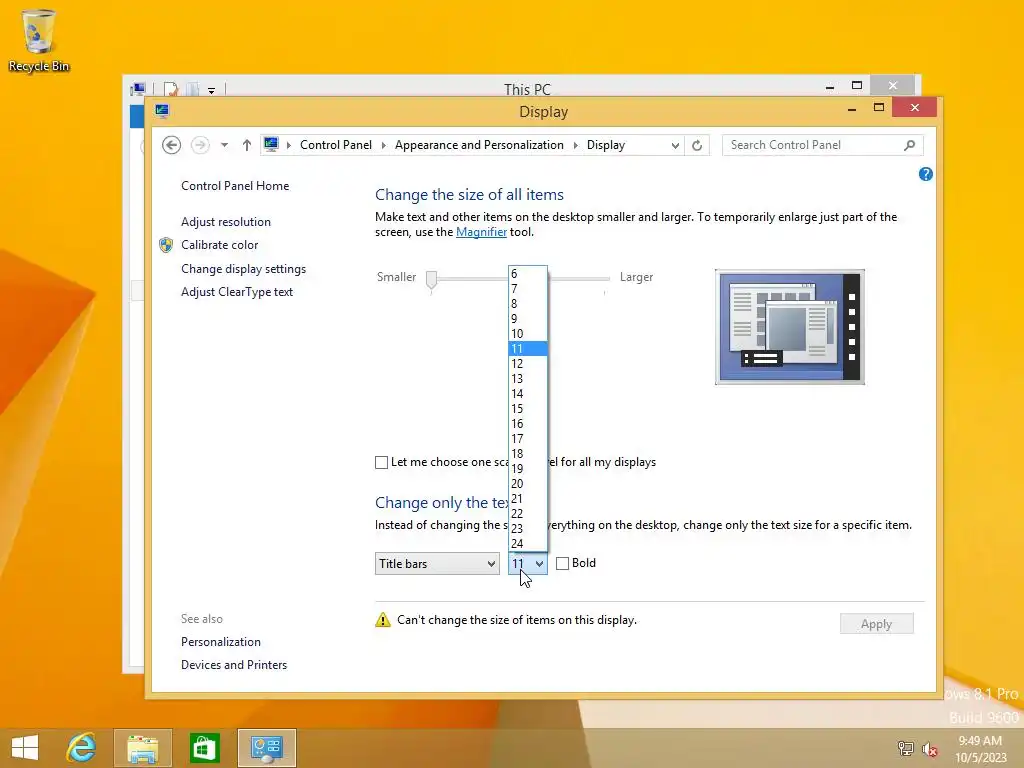The height and width of the screenshot is (768, 1024).
Task: Refresh the Display page
Action: point(697,145)
